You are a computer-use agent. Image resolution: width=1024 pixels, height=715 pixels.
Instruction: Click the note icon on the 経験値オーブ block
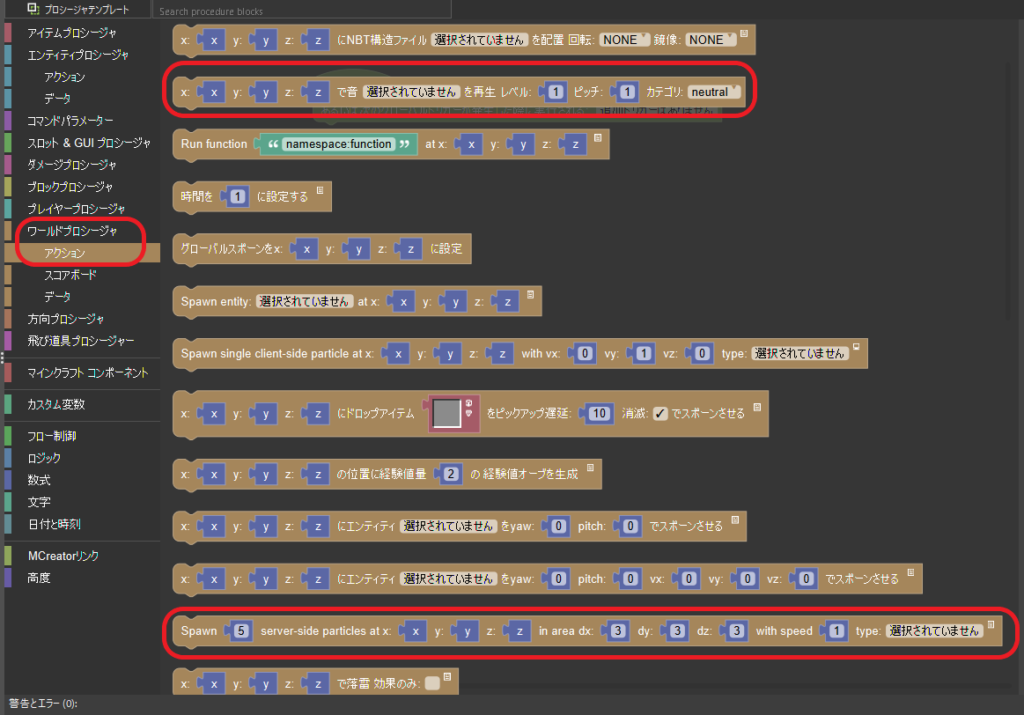591,466
